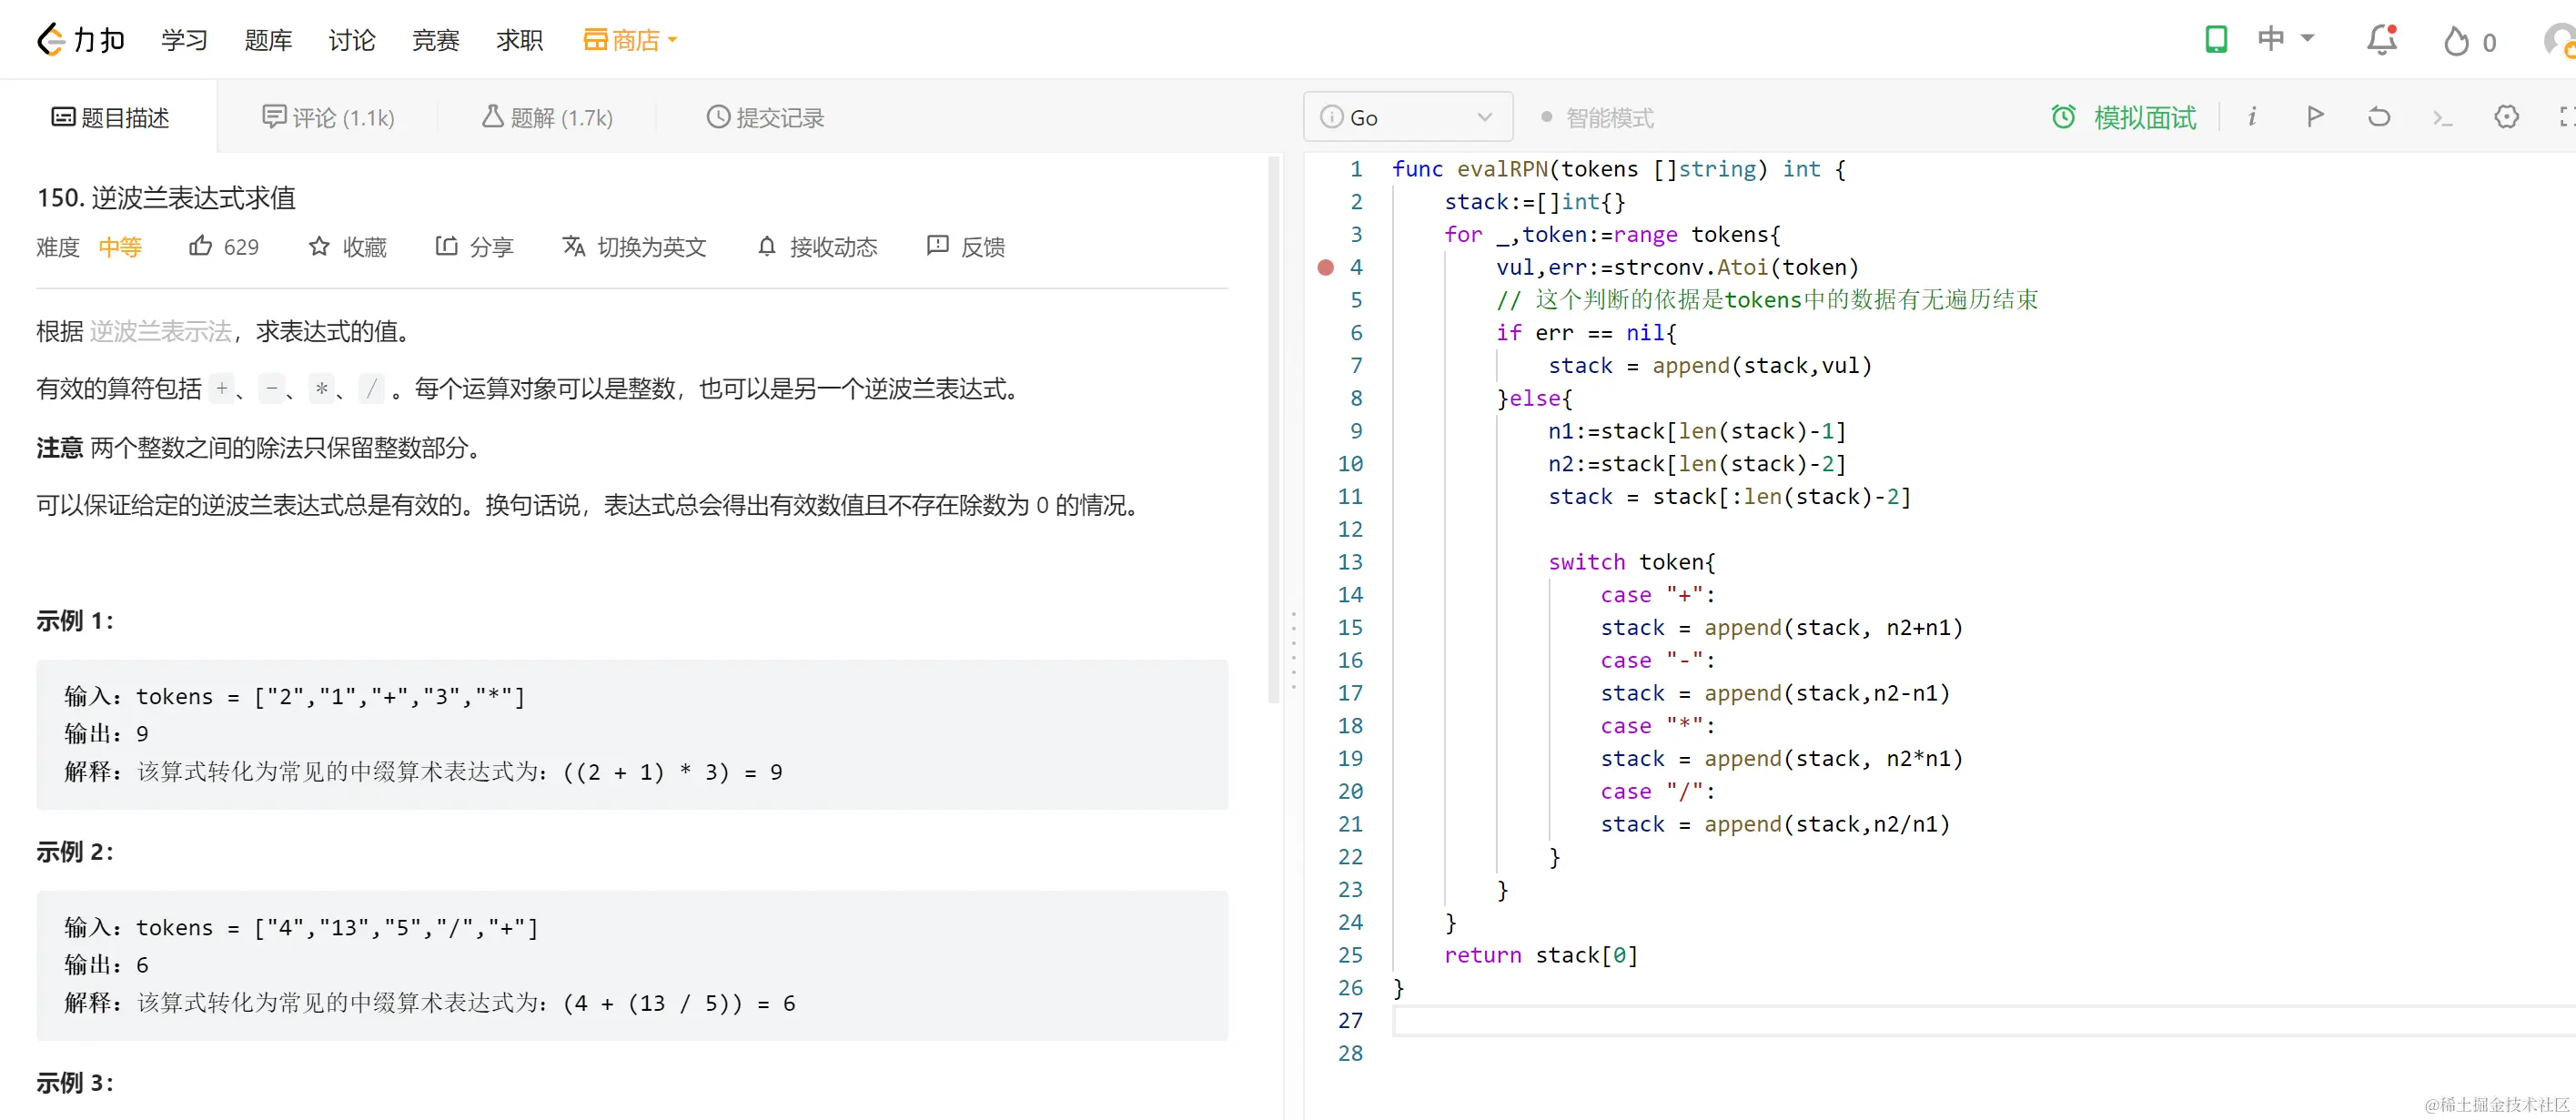Open the Go language dropdown
The width and height of the screenshot is (2576, 1120).
[1407, 117]
